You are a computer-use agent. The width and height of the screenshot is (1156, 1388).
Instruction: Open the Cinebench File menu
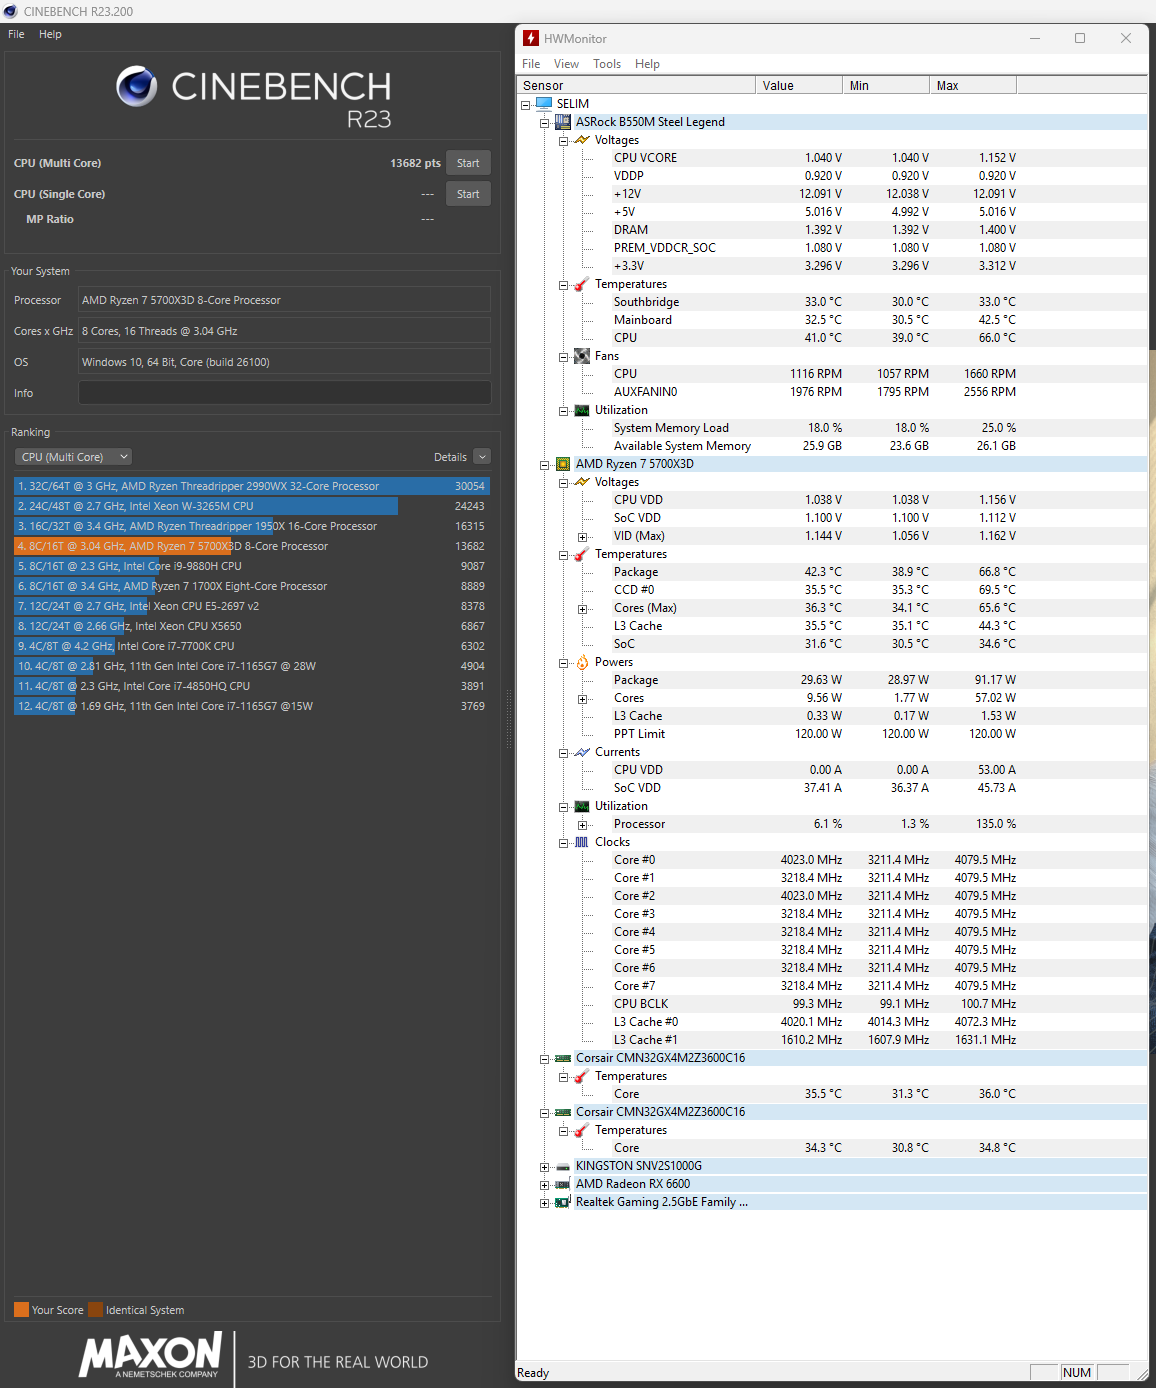tap(16, 34)
